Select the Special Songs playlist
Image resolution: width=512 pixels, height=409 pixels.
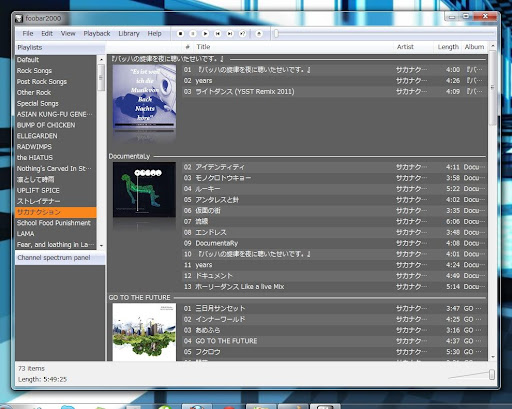tap(56, 103)
